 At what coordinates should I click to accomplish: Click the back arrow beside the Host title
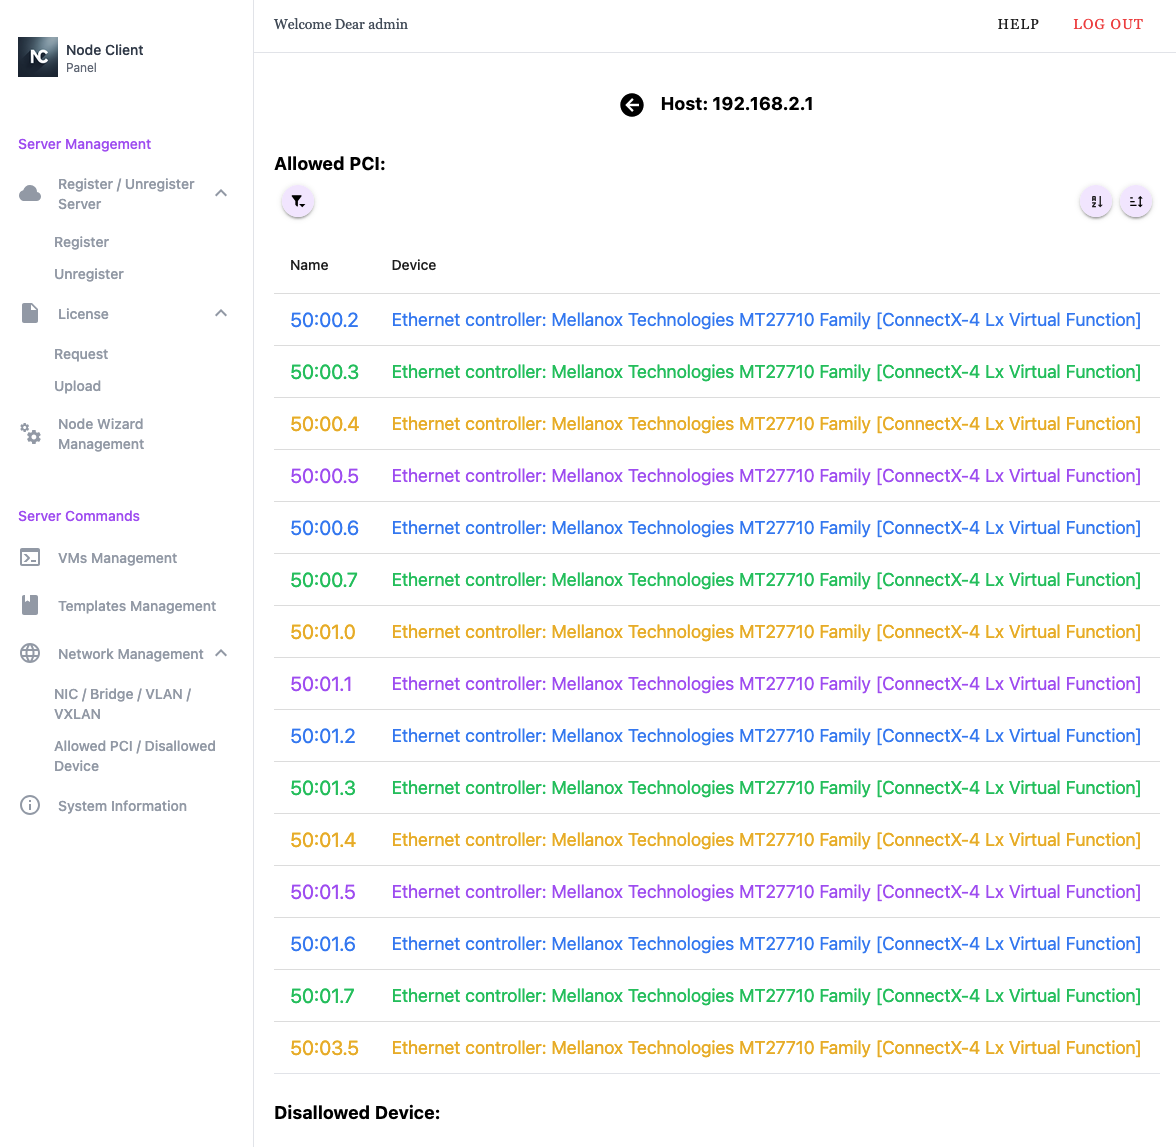coord(632,105)
